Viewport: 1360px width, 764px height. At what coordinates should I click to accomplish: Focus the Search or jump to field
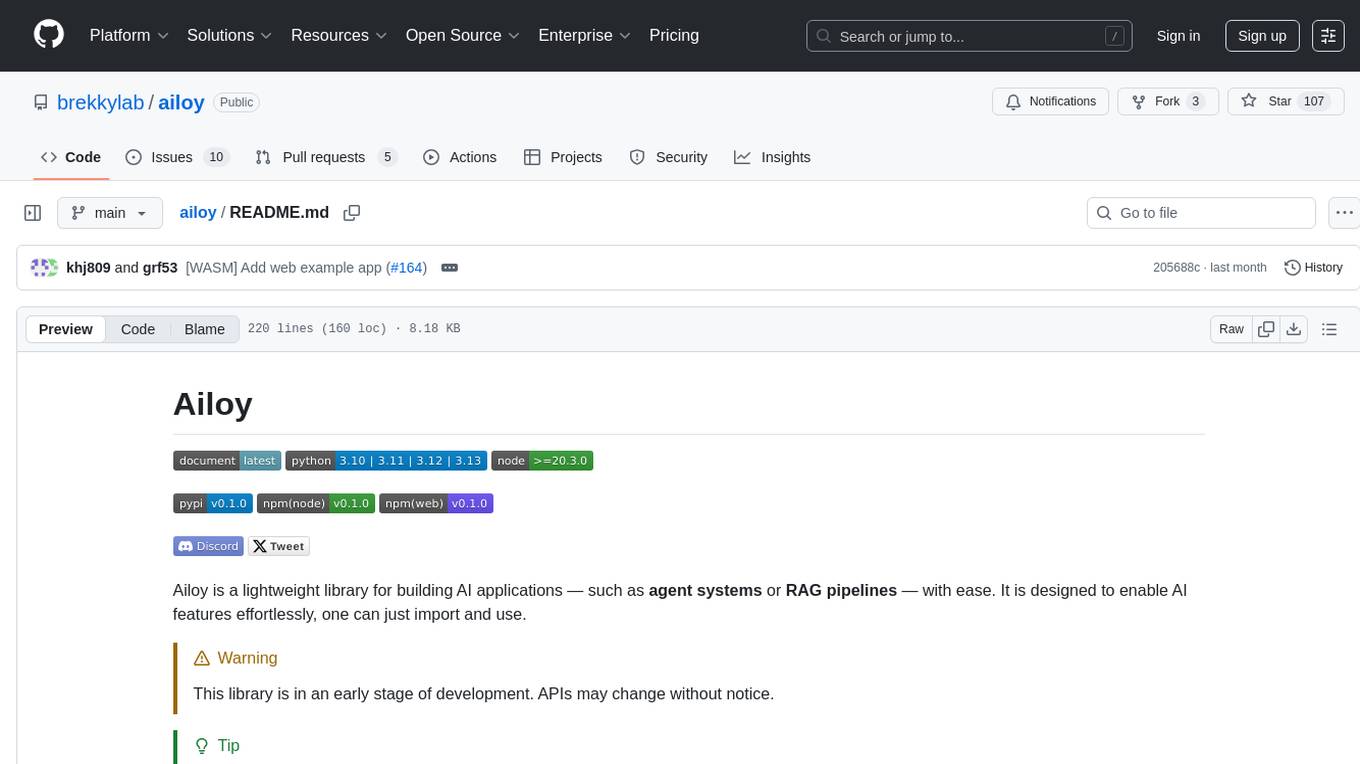(969, 36)
